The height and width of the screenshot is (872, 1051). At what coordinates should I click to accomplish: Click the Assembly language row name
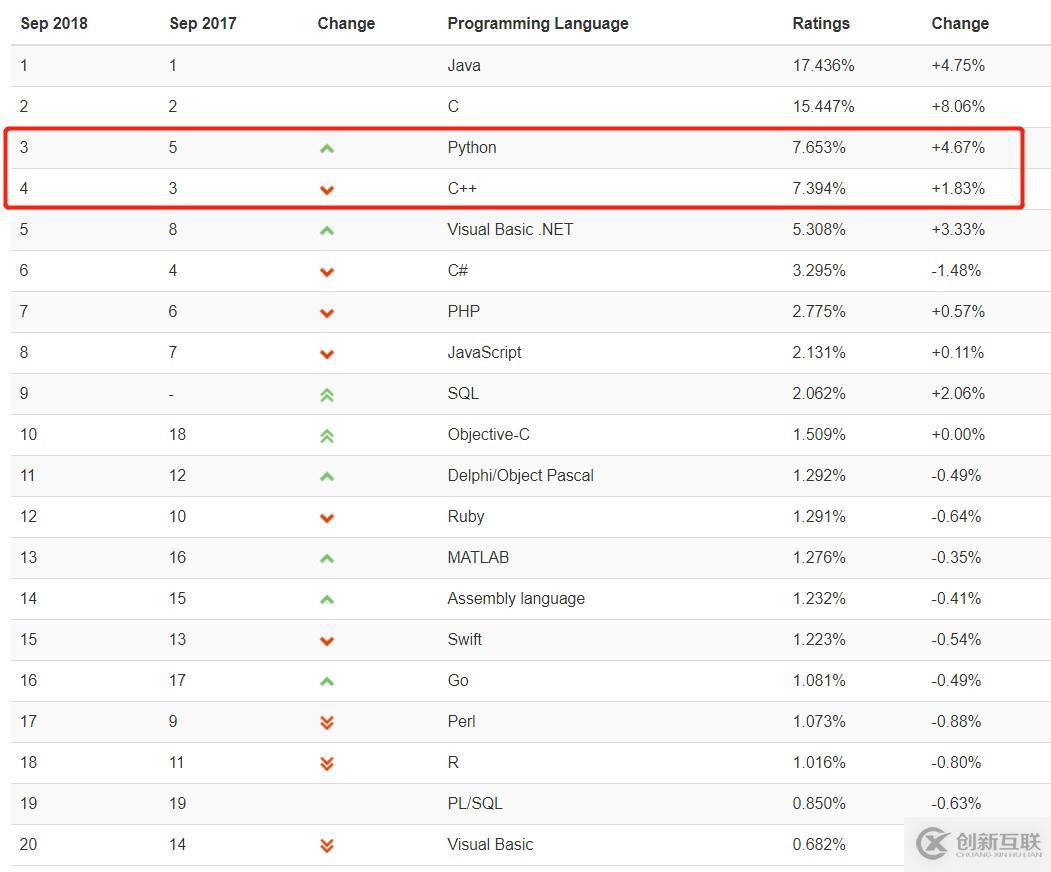516,599
